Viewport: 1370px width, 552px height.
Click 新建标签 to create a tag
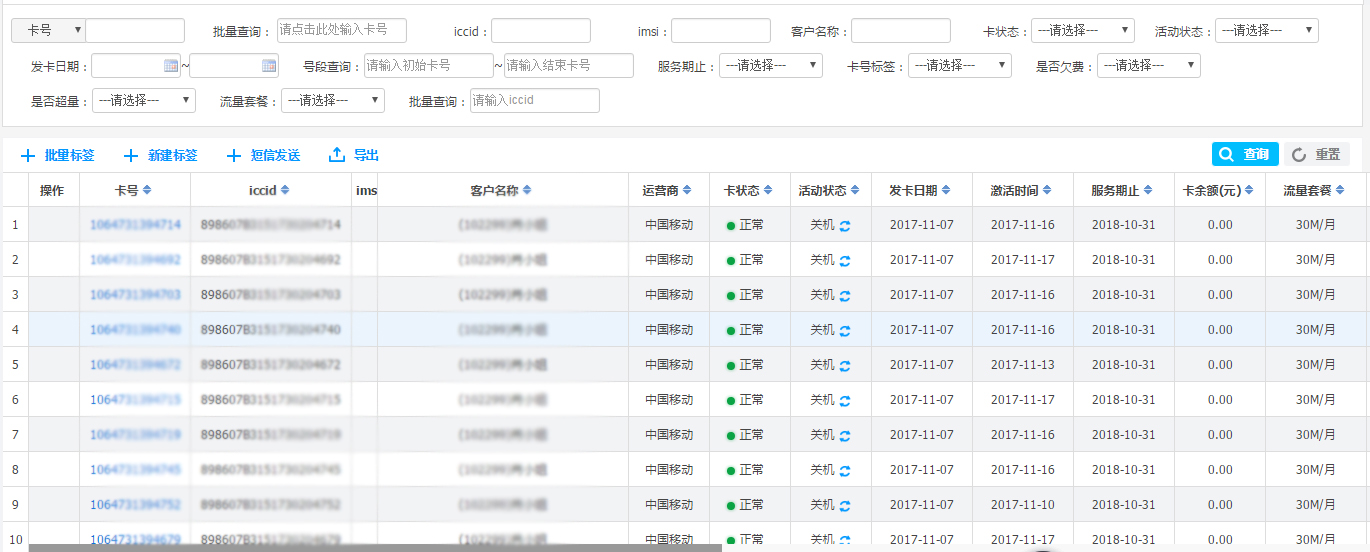(160, 155)
